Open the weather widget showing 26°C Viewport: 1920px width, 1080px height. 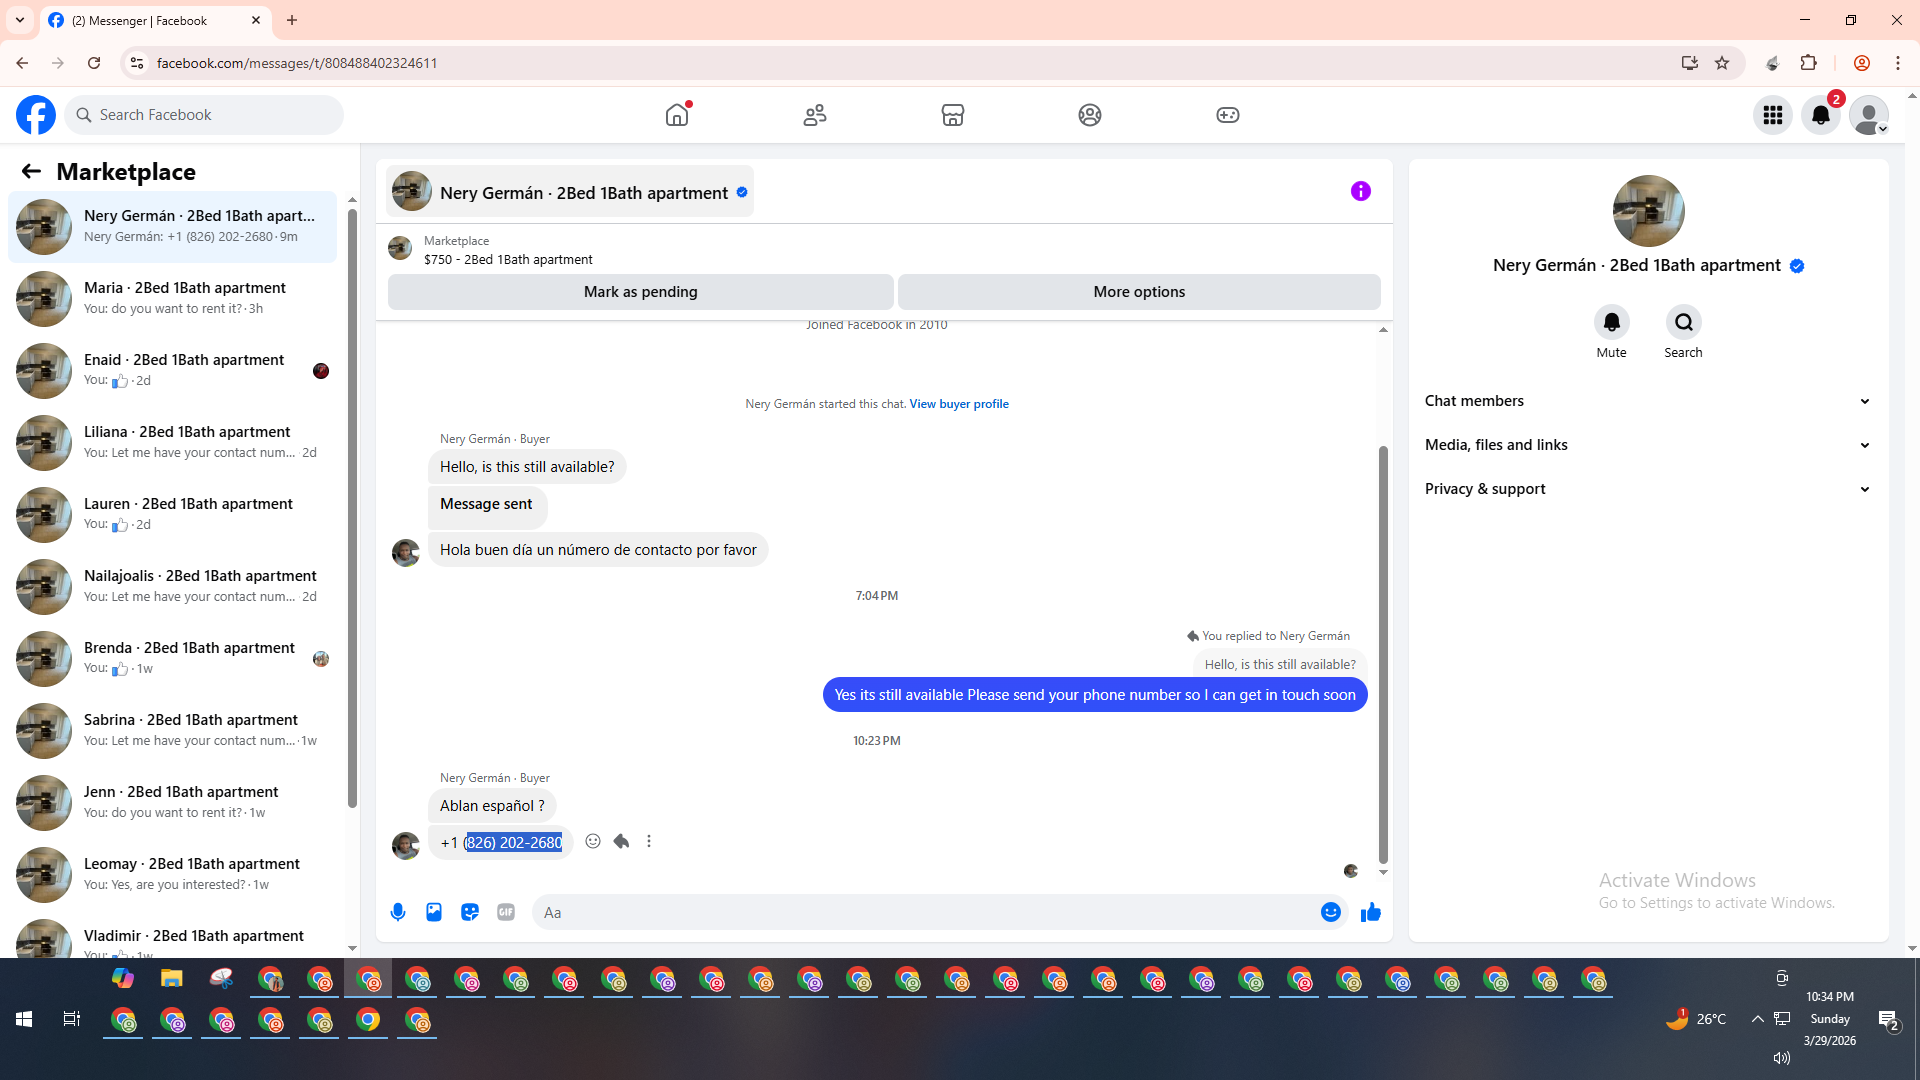pos(1696,1019)
